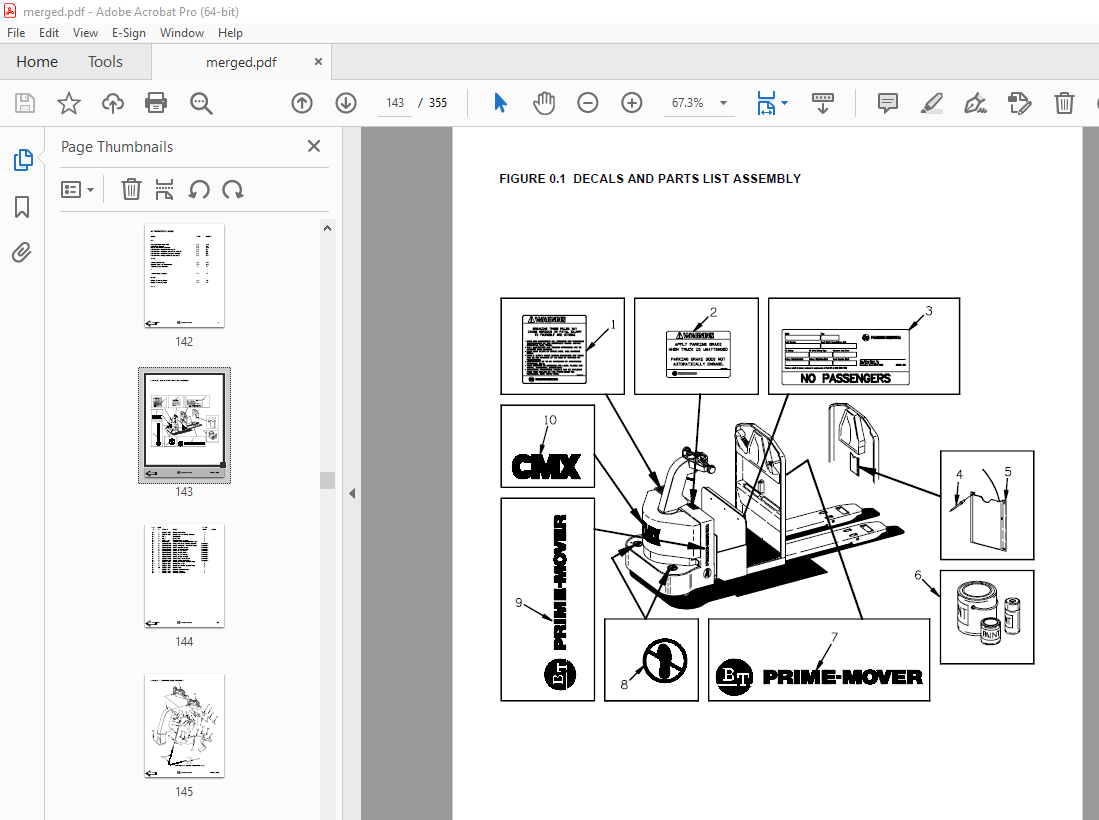Delete selected pages in thumbnails panel
This screenshot has width=1099, height=820.
(131, 189)
